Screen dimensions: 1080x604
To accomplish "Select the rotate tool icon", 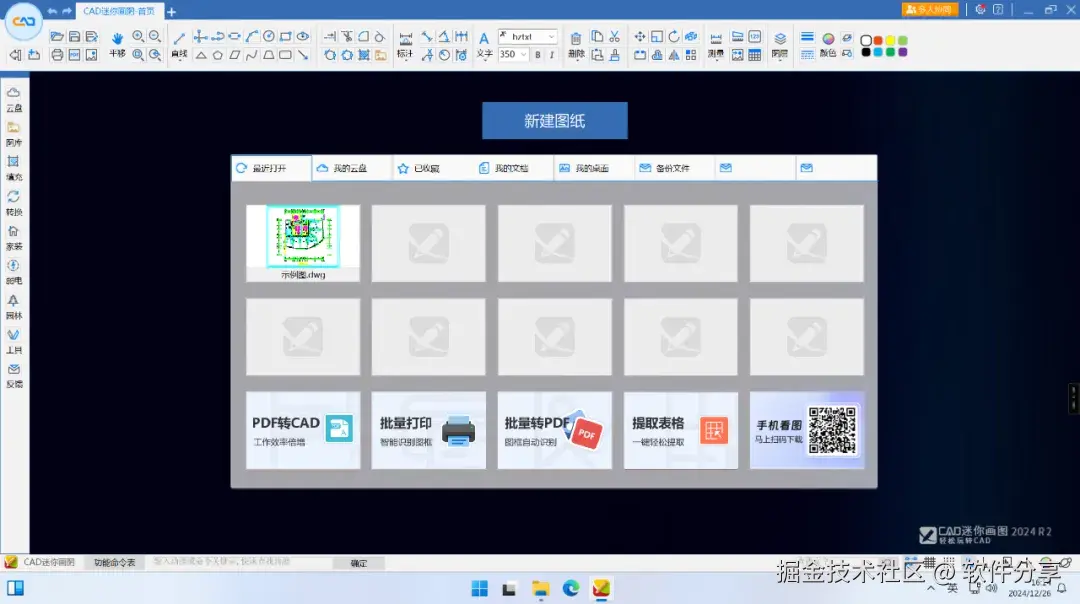I will 674,37.
